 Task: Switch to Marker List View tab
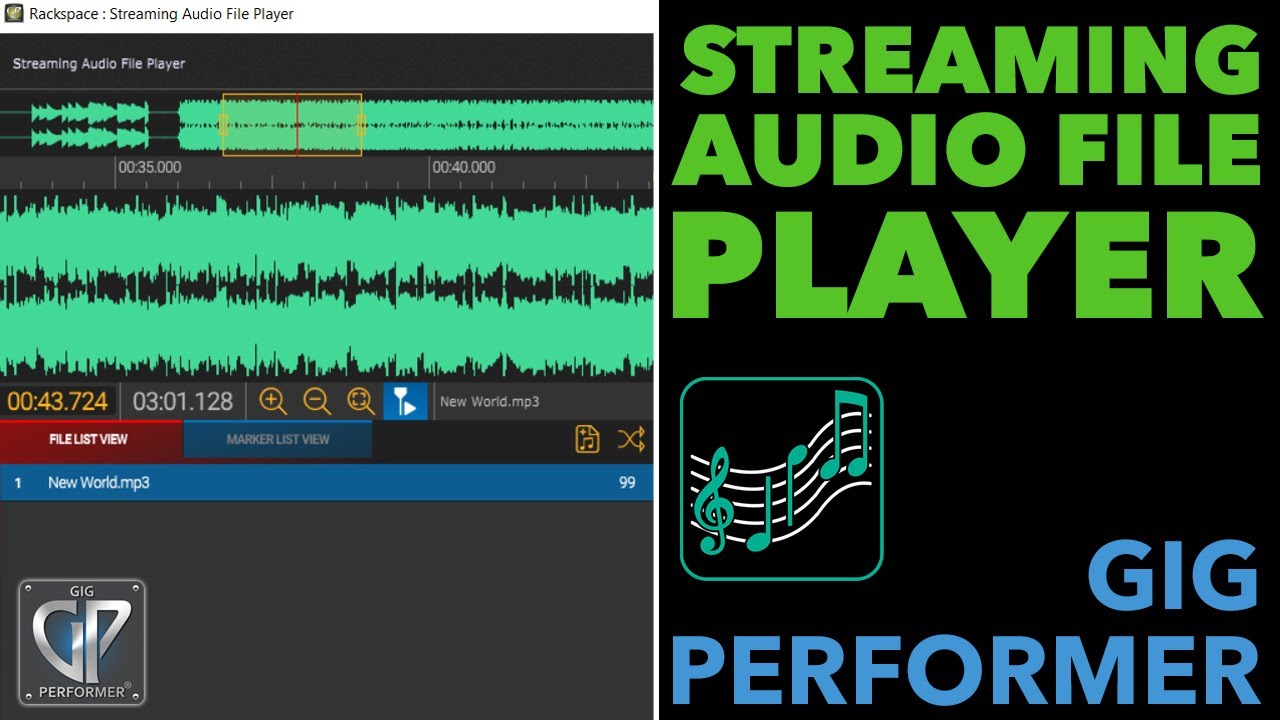click(x=278, y=439)
